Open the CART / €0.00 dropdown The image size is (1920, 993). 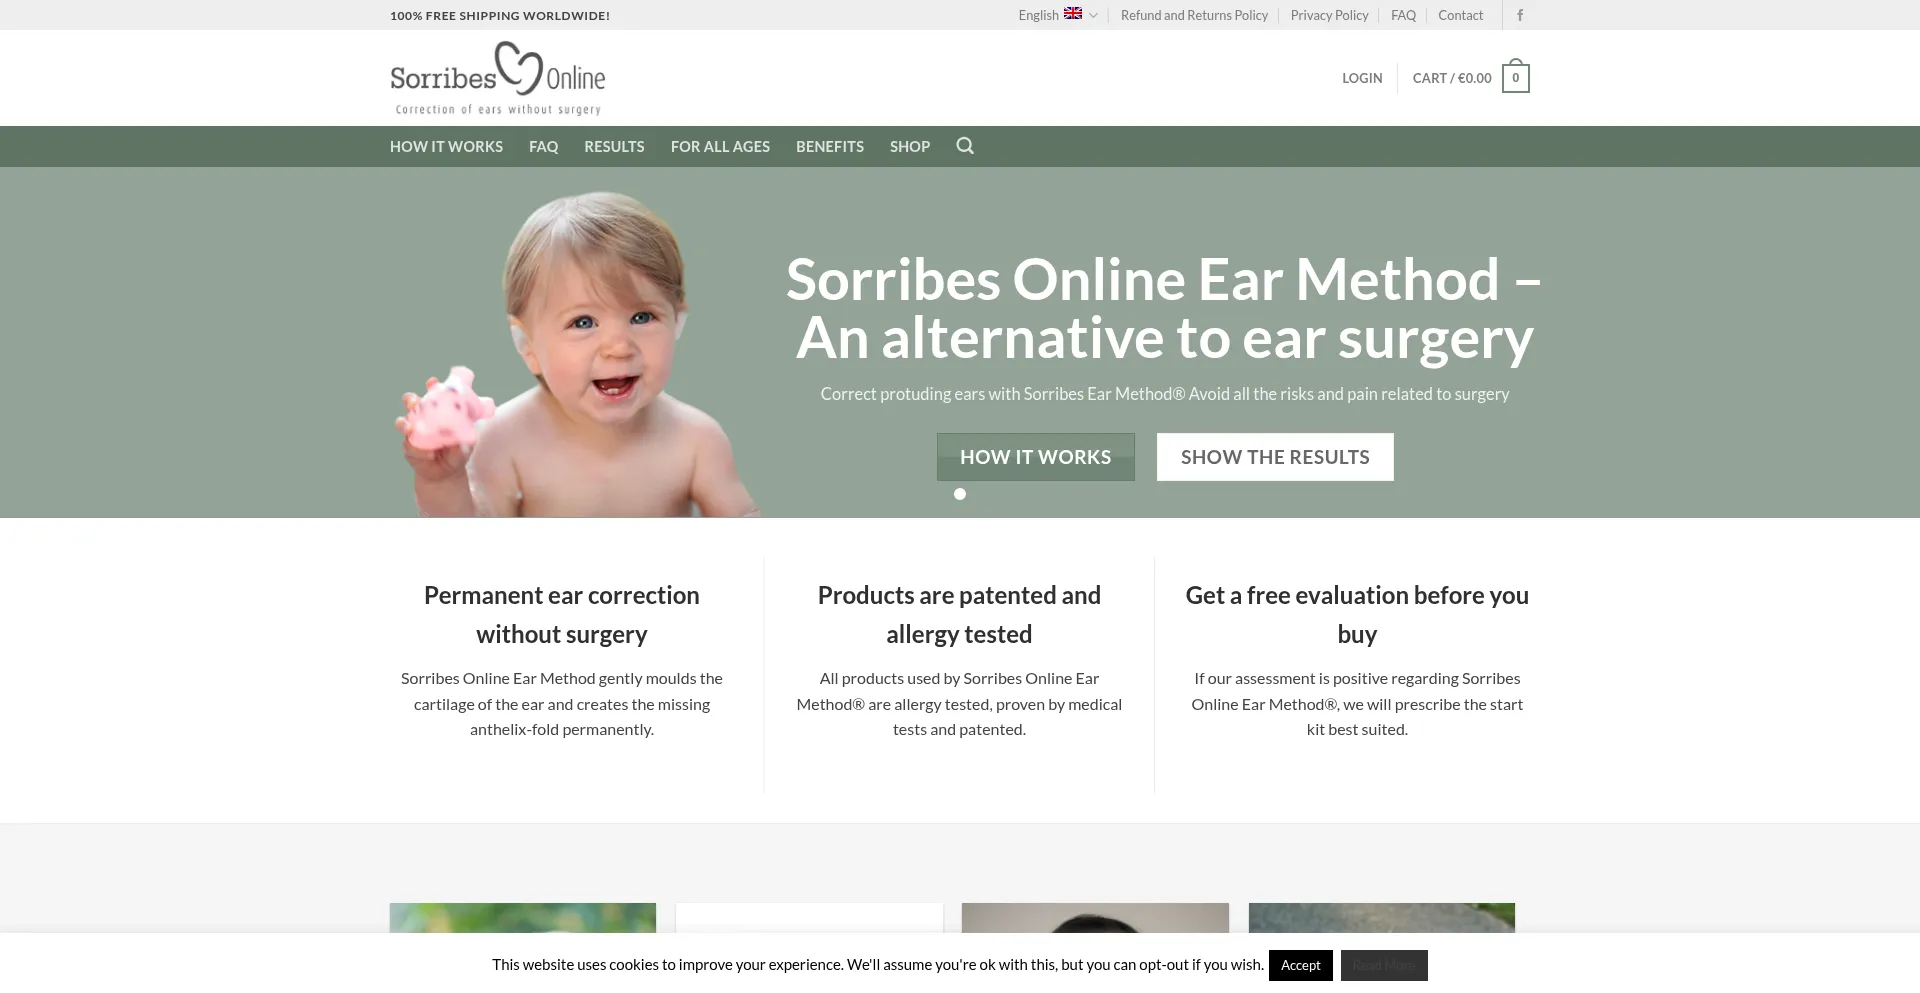pos(1452,78)
